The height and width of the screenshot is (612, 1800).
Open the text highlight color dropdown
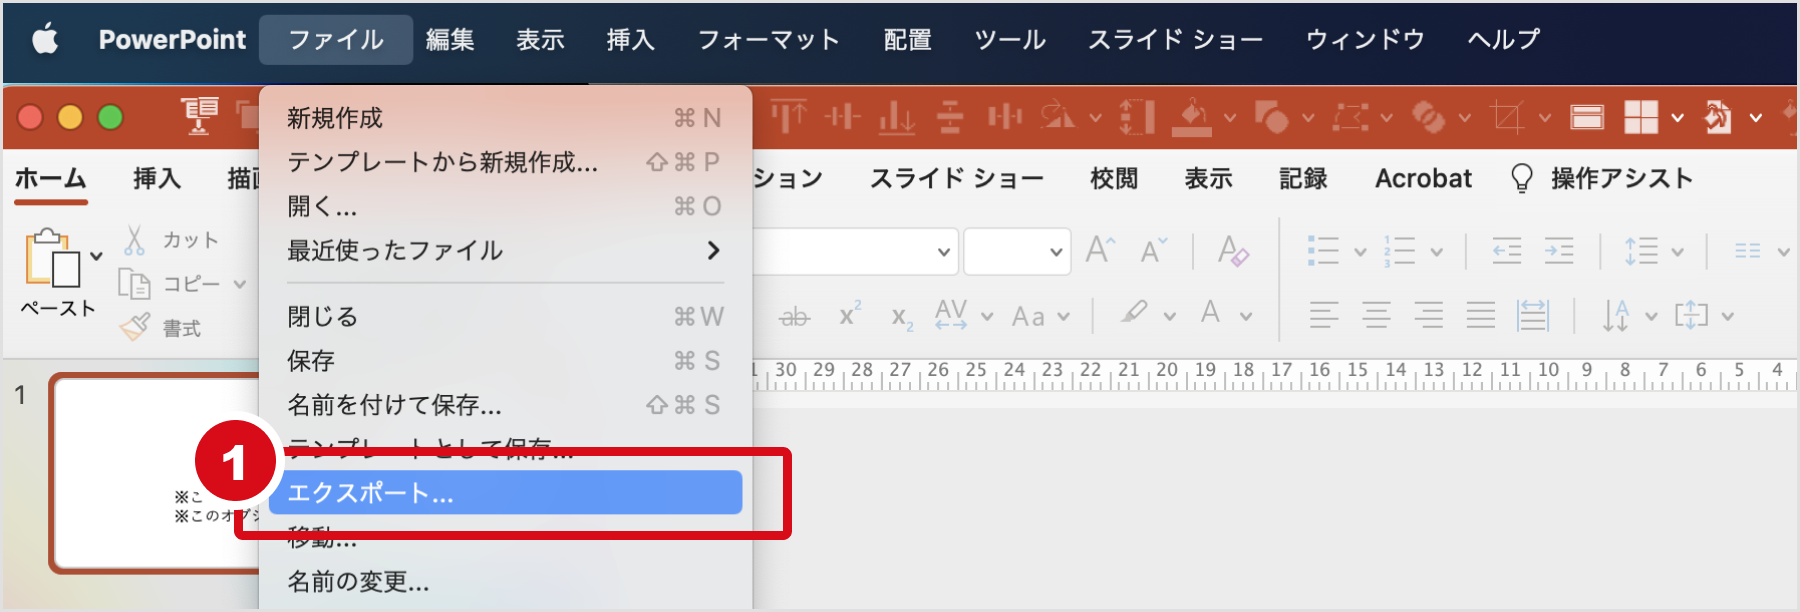coord(1169,316)
